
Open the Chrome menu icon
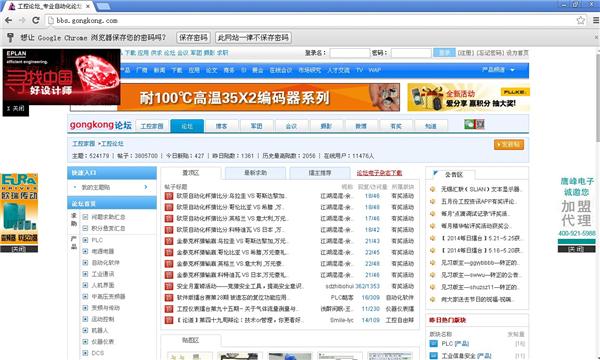(596, 20)
